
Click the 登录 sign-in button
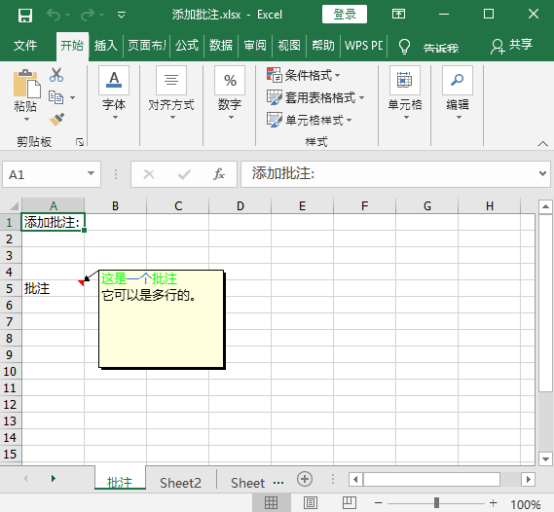pos(344,14)
